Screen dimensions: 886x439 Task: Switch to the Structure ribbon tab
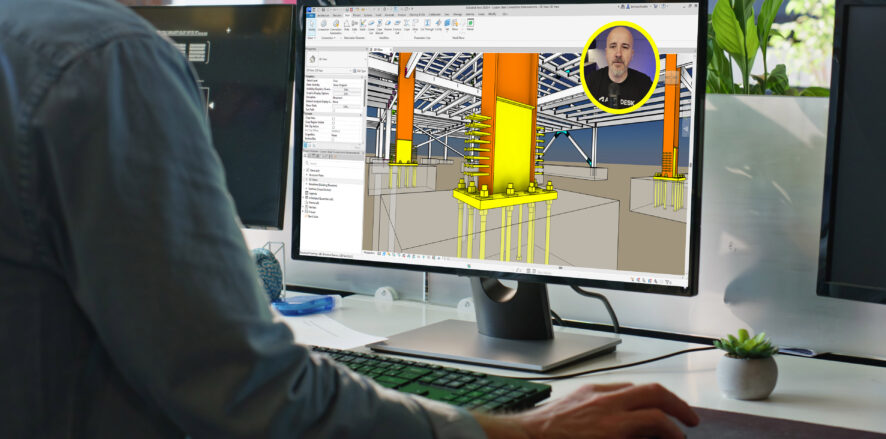coord(337,15)
